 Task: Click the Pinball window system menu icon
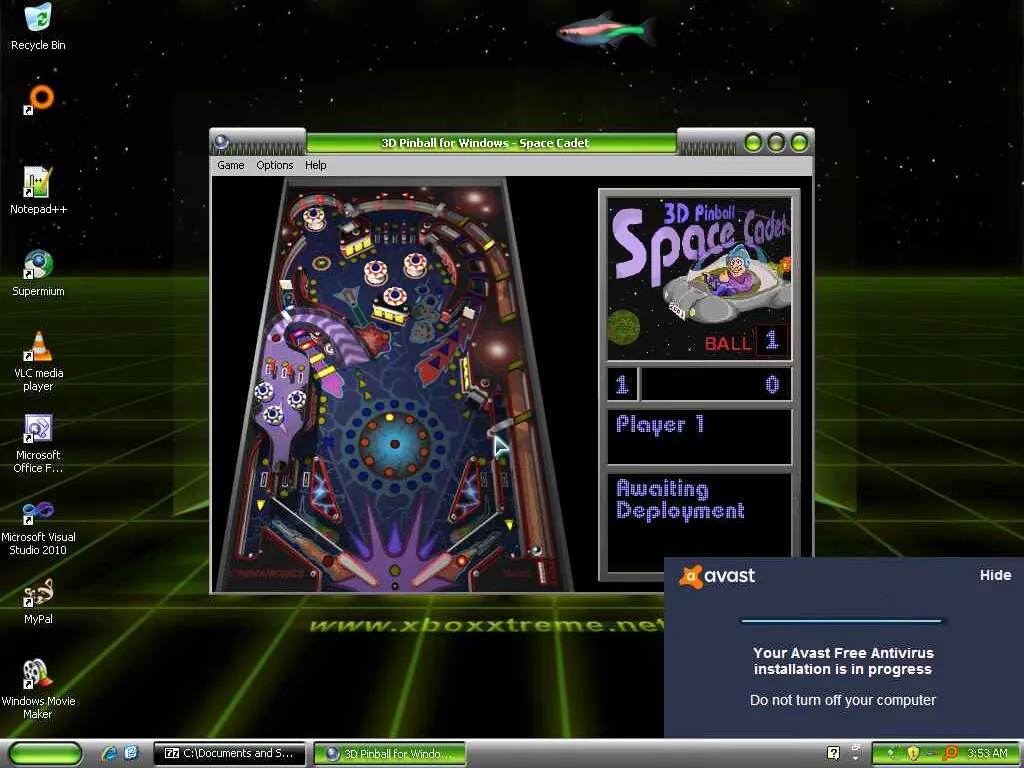(222, 142)
